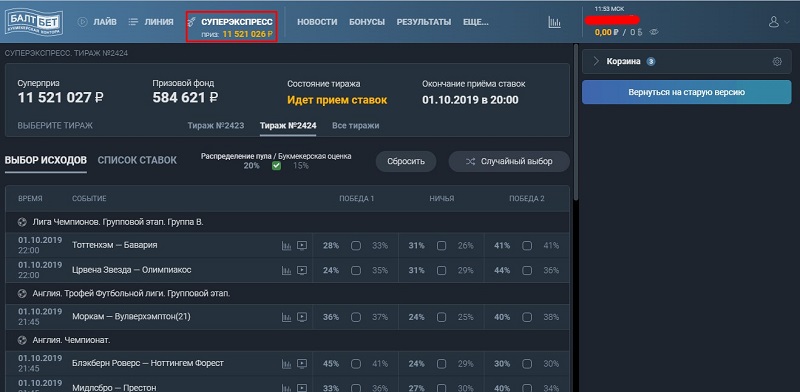Open statistics icon for Блэкберн Роверс — Ноттингем Форест
Screen dimensions: 800x392
coord(287,364)
